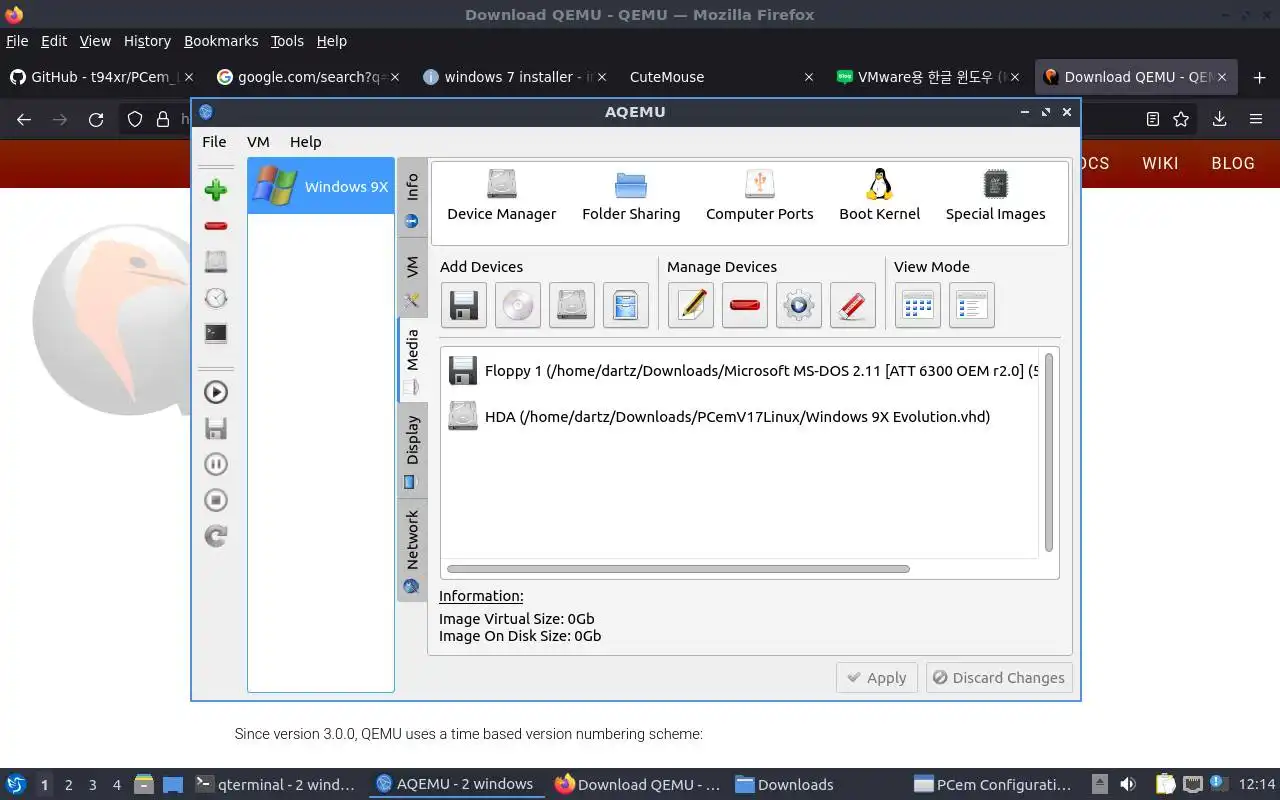Image resolution: width=1280 pixels, height=800 pixels.
Task: Start the VM with the play icon
Action: pos(216,392)
